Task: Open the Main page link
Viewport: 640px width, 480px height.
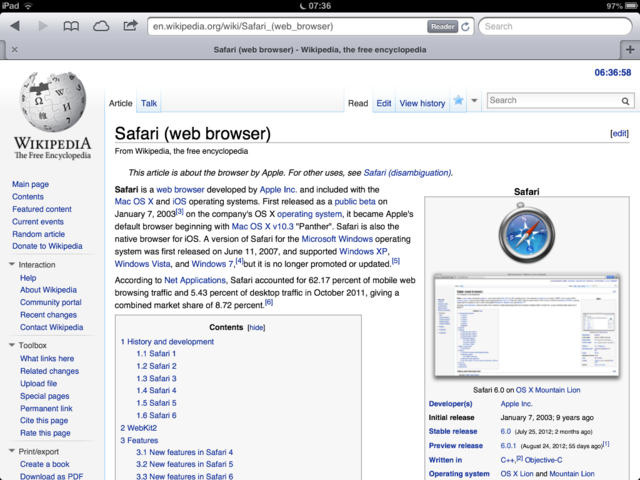Action: coord(30,184)
